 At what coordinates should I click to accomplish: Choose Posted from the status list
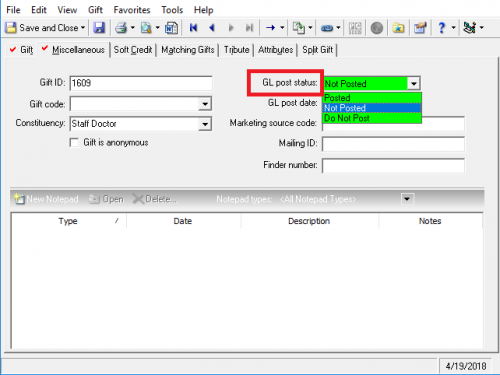[x=372, y=98]
